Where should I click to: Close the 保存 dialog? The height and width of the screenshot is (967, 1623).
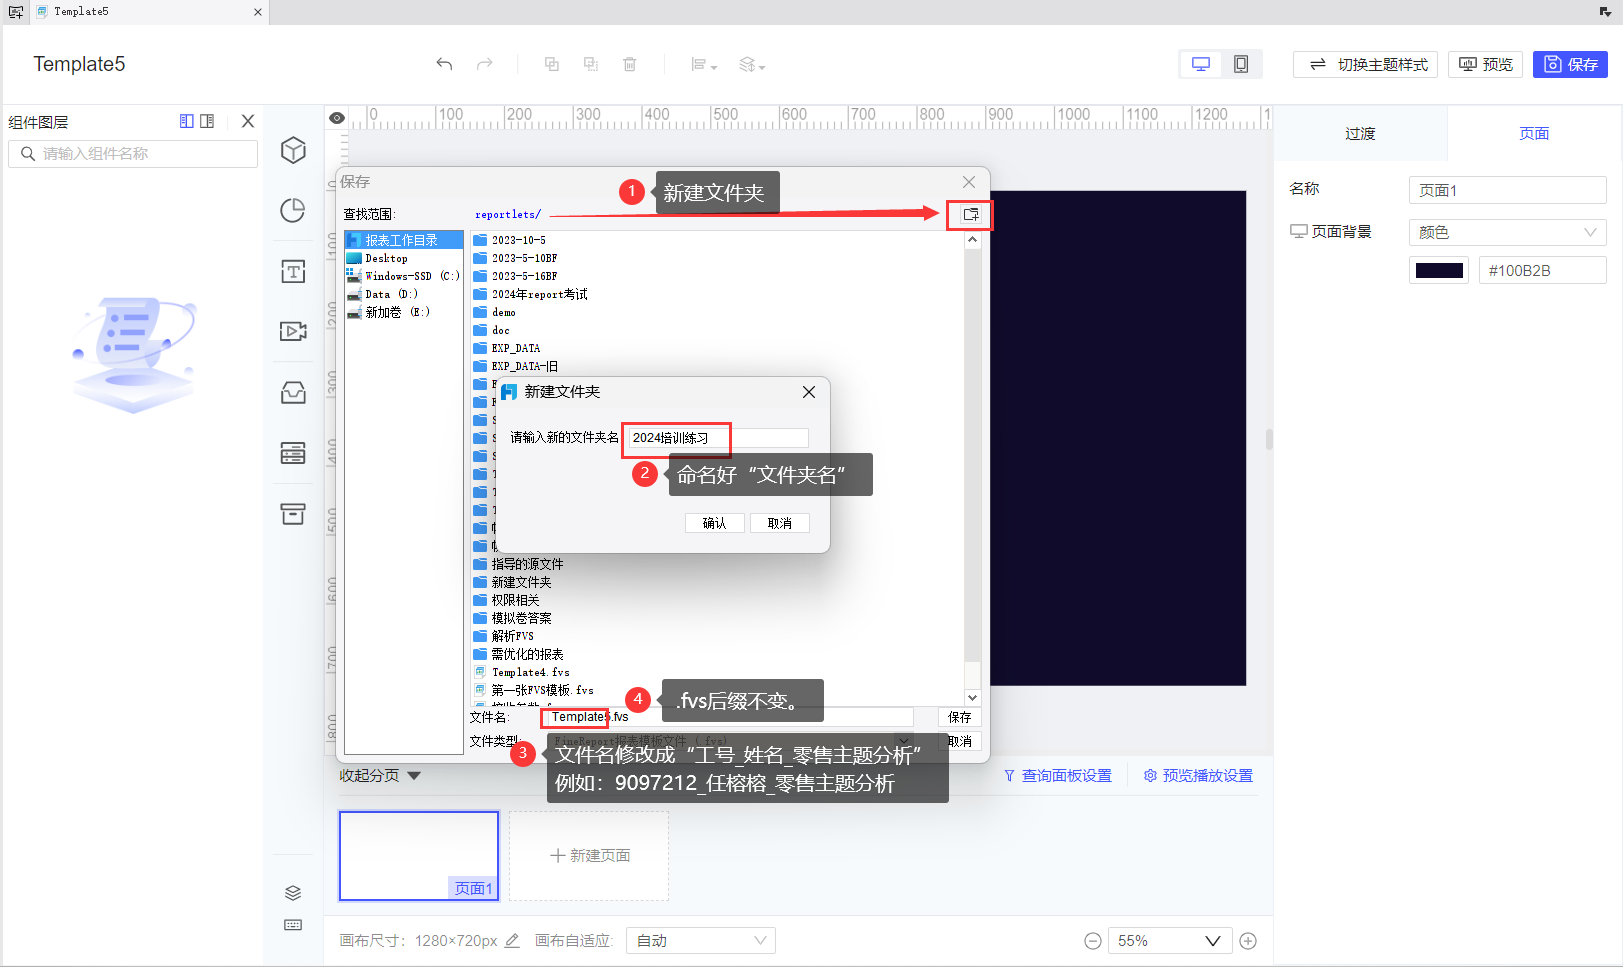tap(969, 182)
